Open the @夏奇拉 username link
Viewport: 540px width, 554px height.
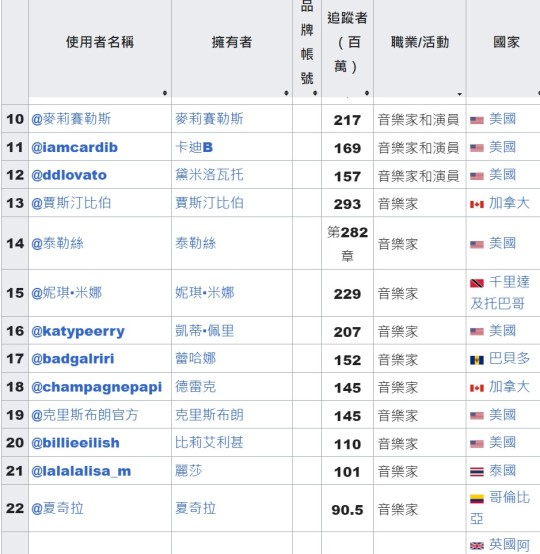point(57,508)
